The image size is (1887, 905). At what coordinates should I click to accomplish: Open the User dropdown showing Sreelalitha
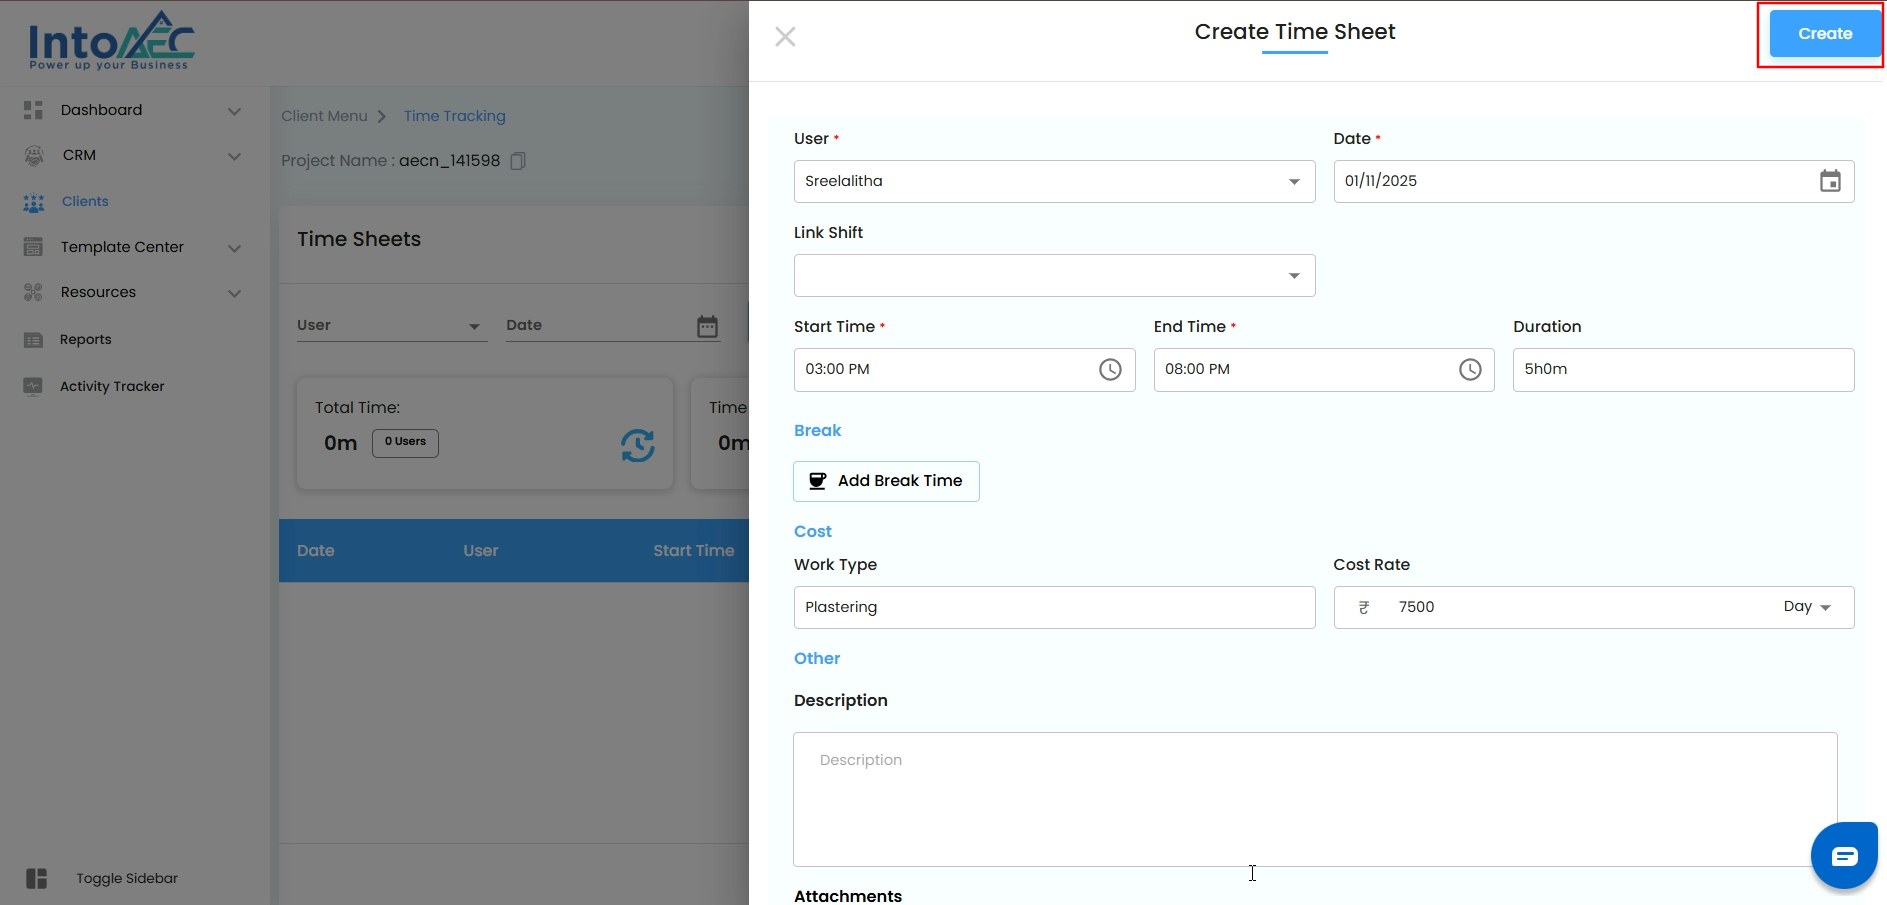pyautogui.click(x=1053, y=182)
